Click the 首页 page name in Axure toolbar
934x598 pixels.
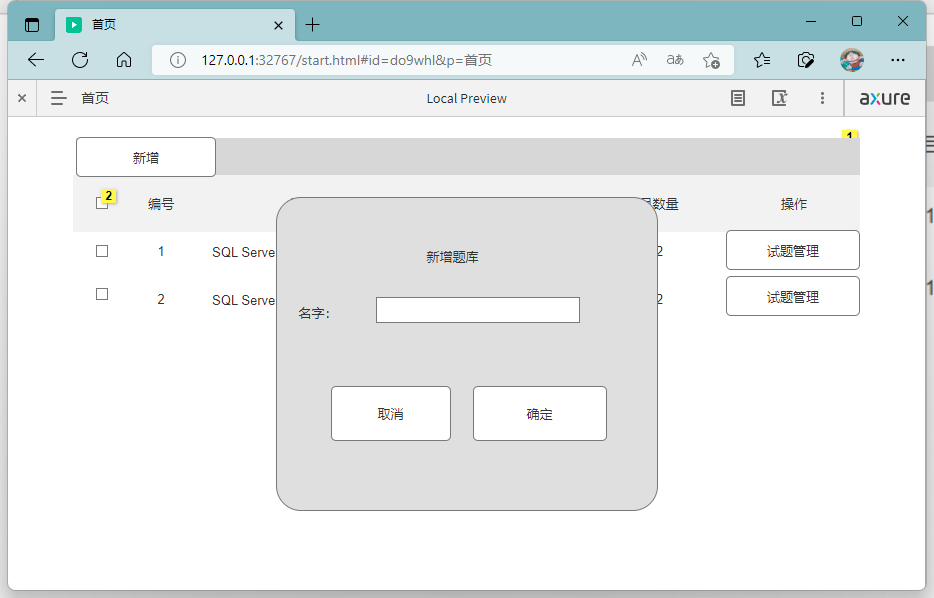pos(95,98)
